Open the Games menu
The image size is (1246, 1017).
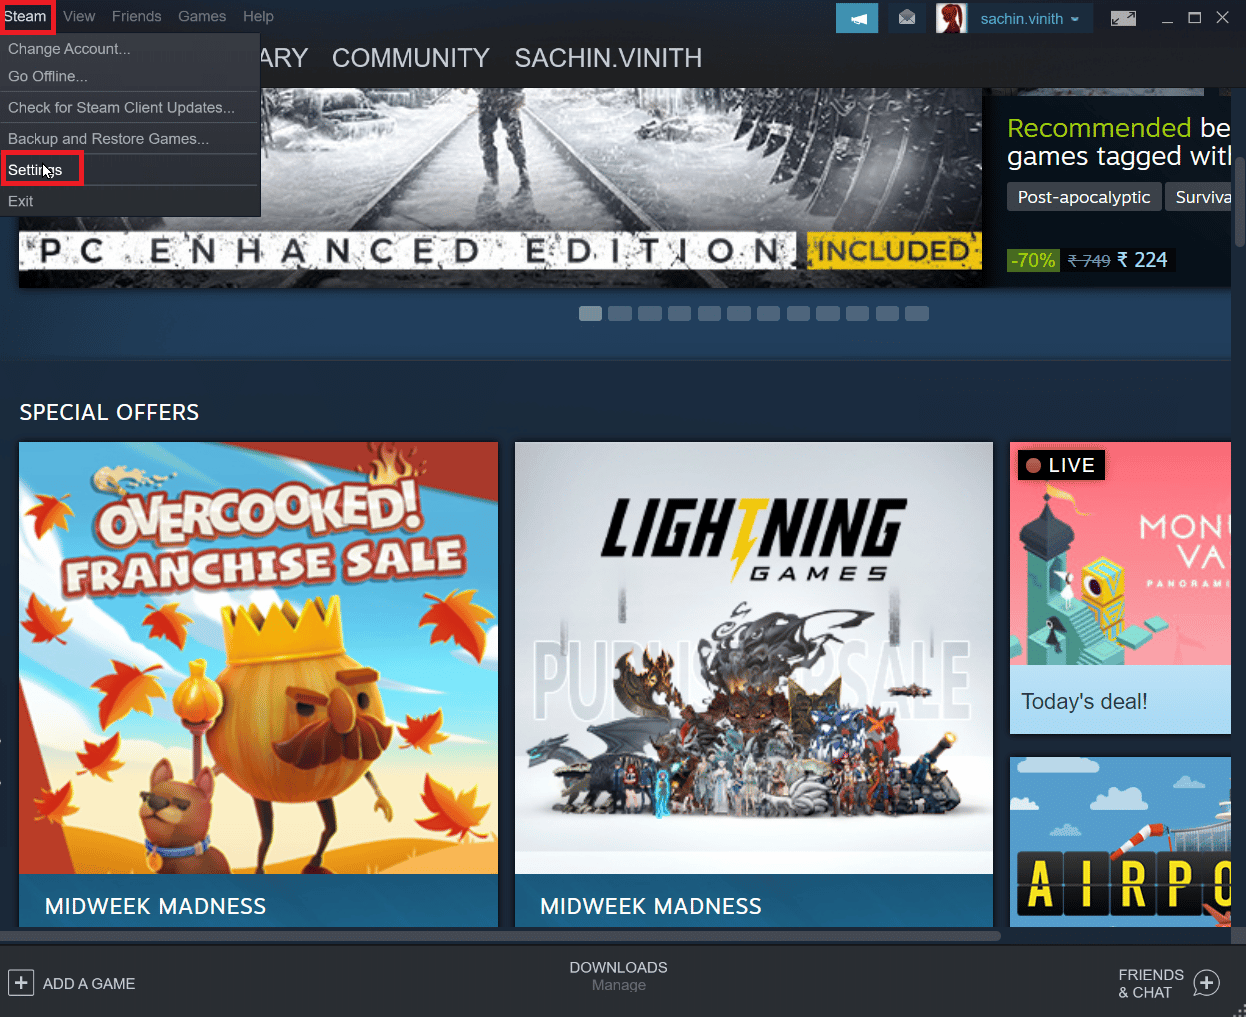click(202, 16)
